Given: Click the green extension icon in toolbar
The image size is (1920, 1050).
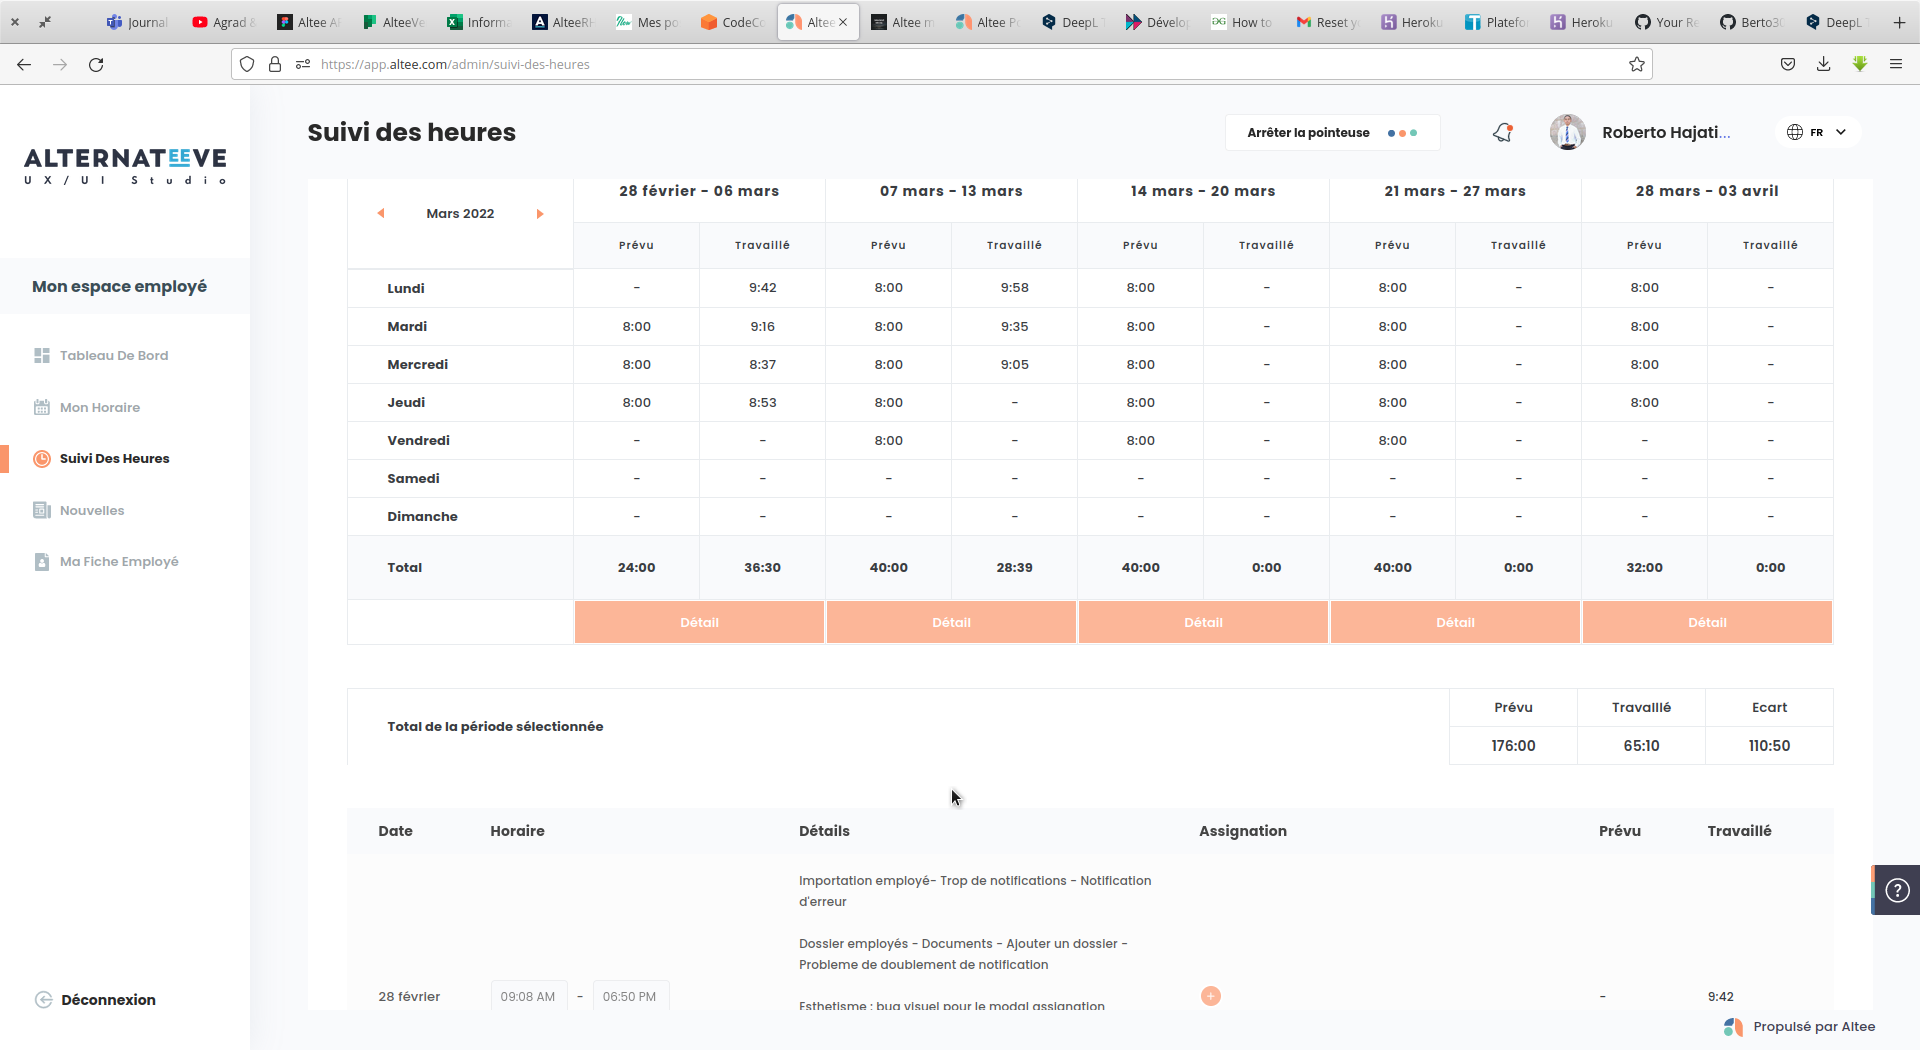Looking at the screenshot, I should click(x=1860, y=64).
